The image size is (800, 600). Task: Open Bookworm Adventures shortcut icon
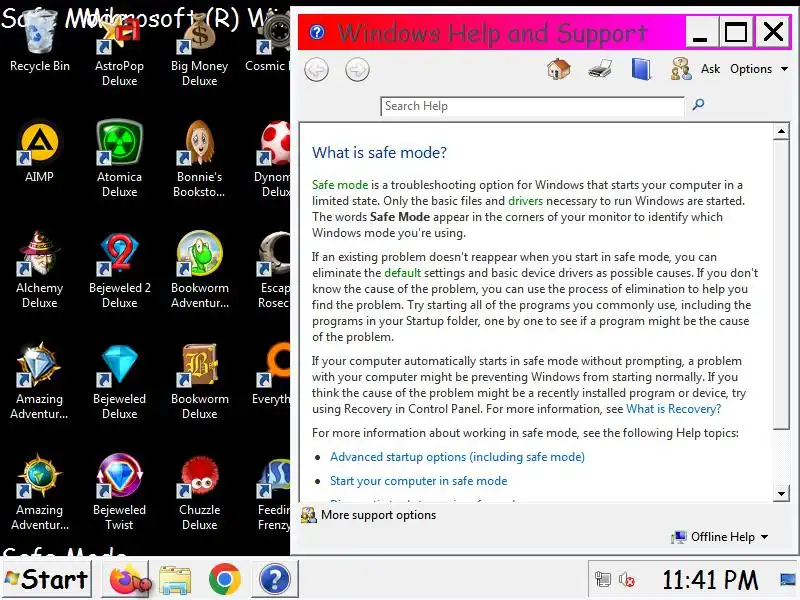tap(199, 270)
